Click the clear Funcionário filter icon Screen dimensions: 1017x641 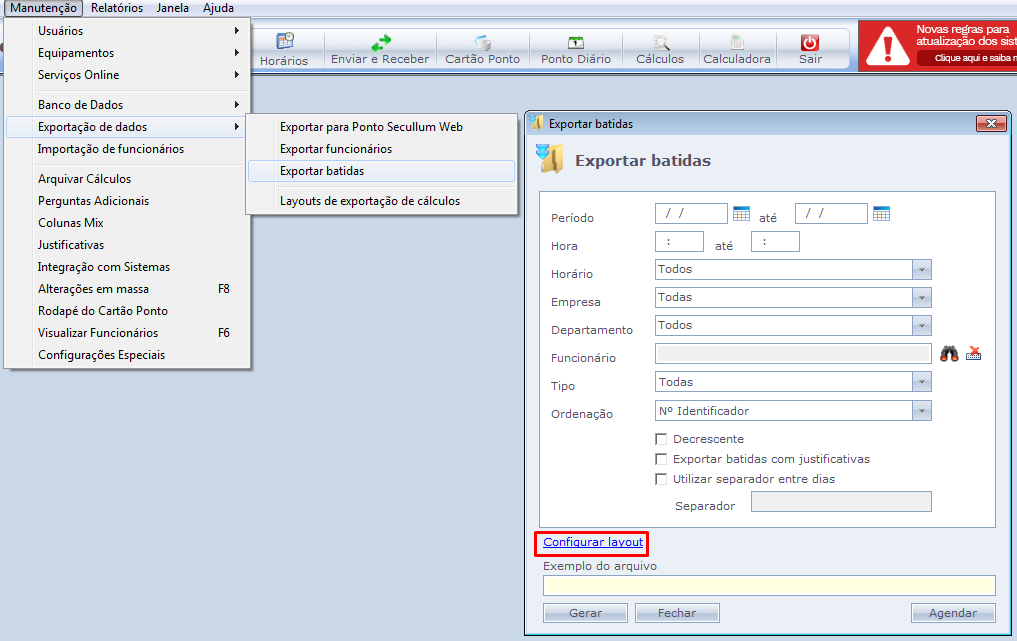click(x=974, y=353)
